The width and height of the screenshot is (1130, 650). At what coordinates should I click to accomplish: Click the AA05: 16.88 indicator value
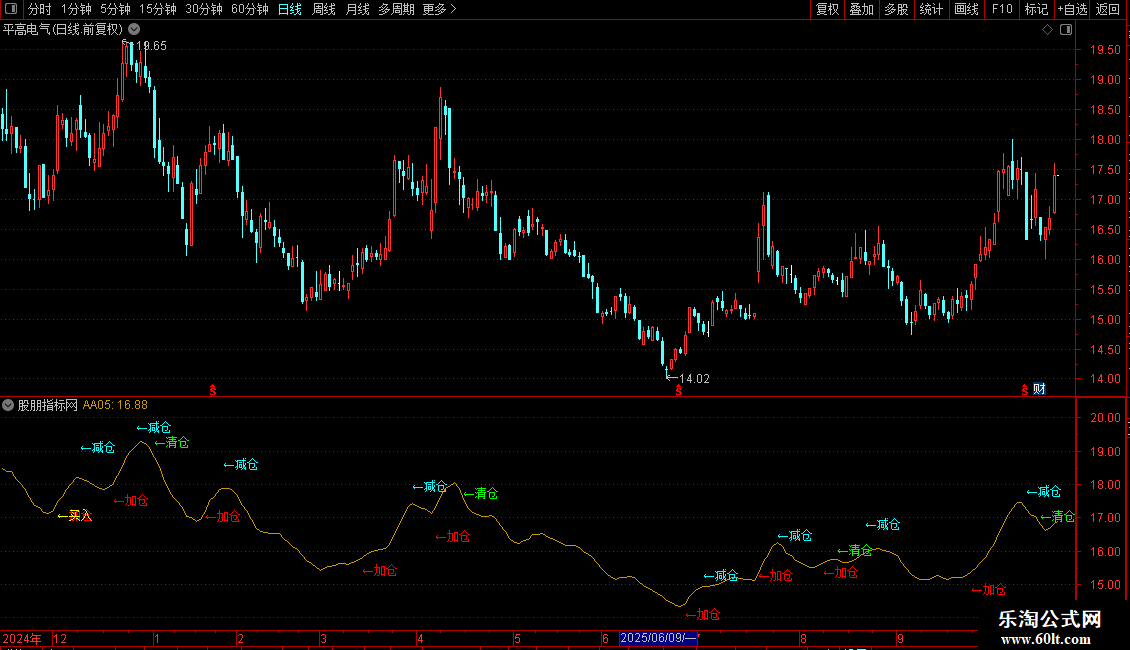pos(115,405)
